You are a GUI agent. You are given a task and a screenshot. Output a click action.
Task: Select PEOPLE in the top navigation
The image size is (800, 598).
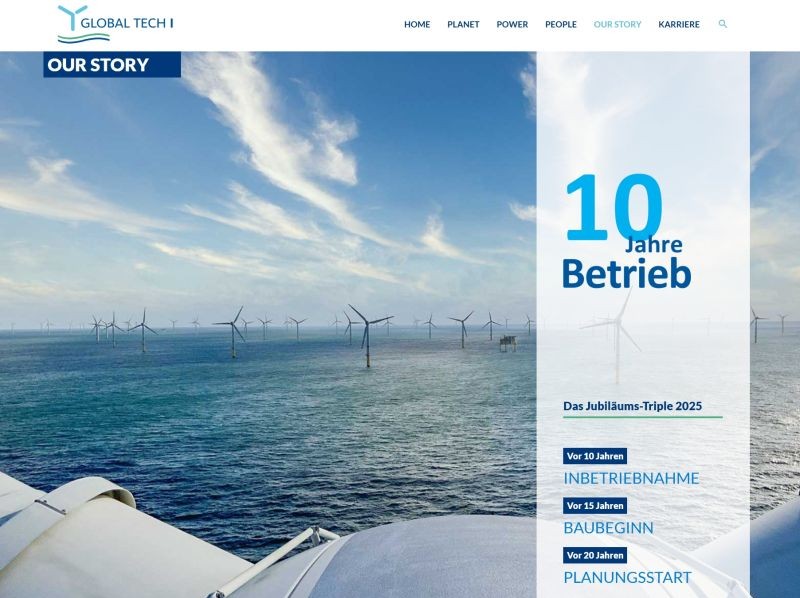click(x=560, y=24)
